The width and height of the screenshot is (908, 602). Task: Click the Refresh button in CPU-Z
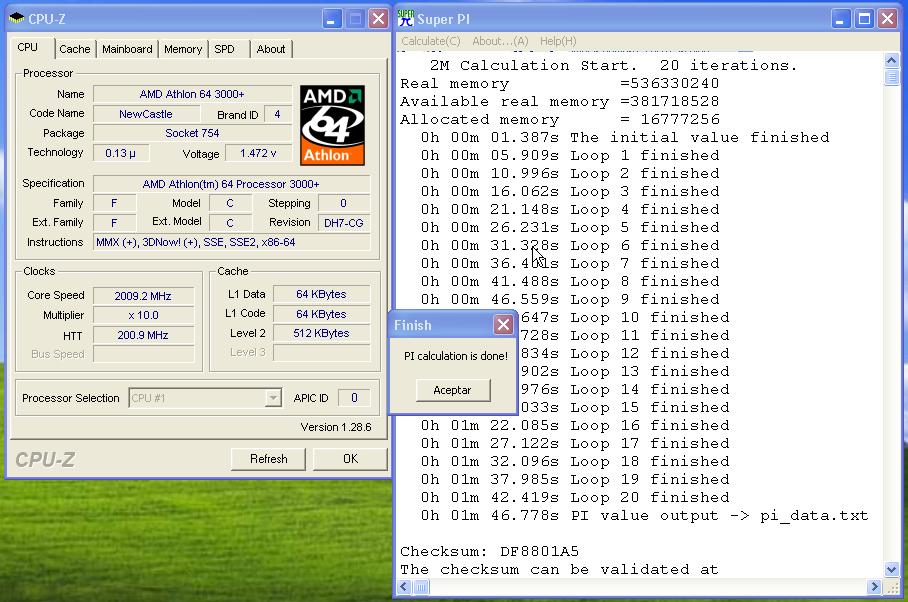pos(268,459)
